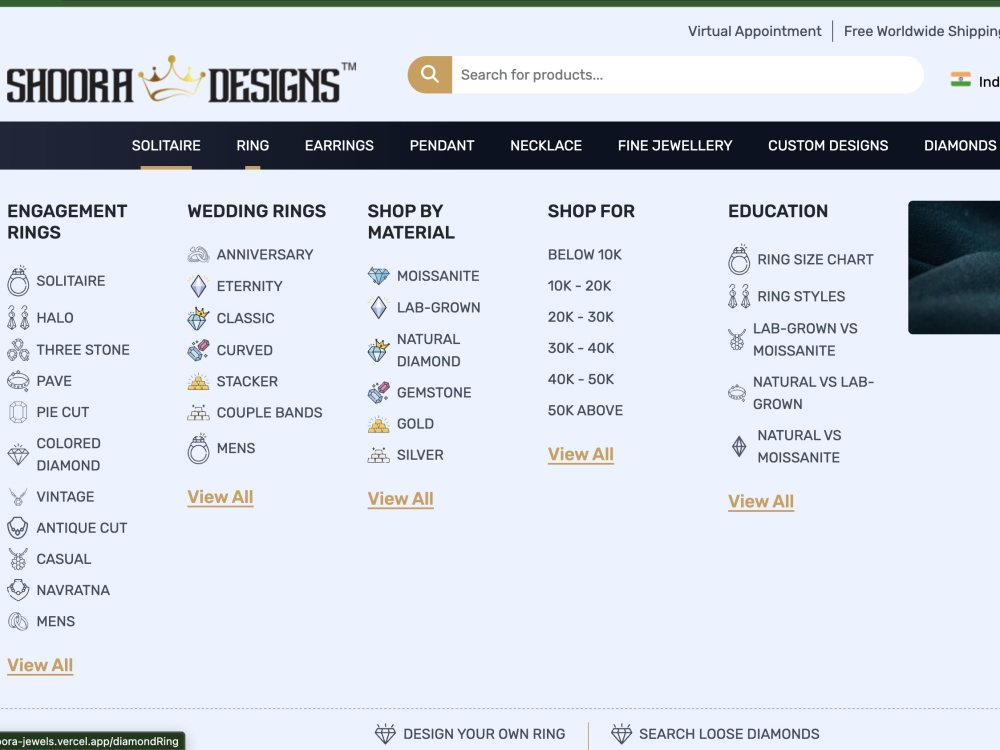1000x750 pixels.
Task: Select the 50K Above price range
Action: point(585,411)
